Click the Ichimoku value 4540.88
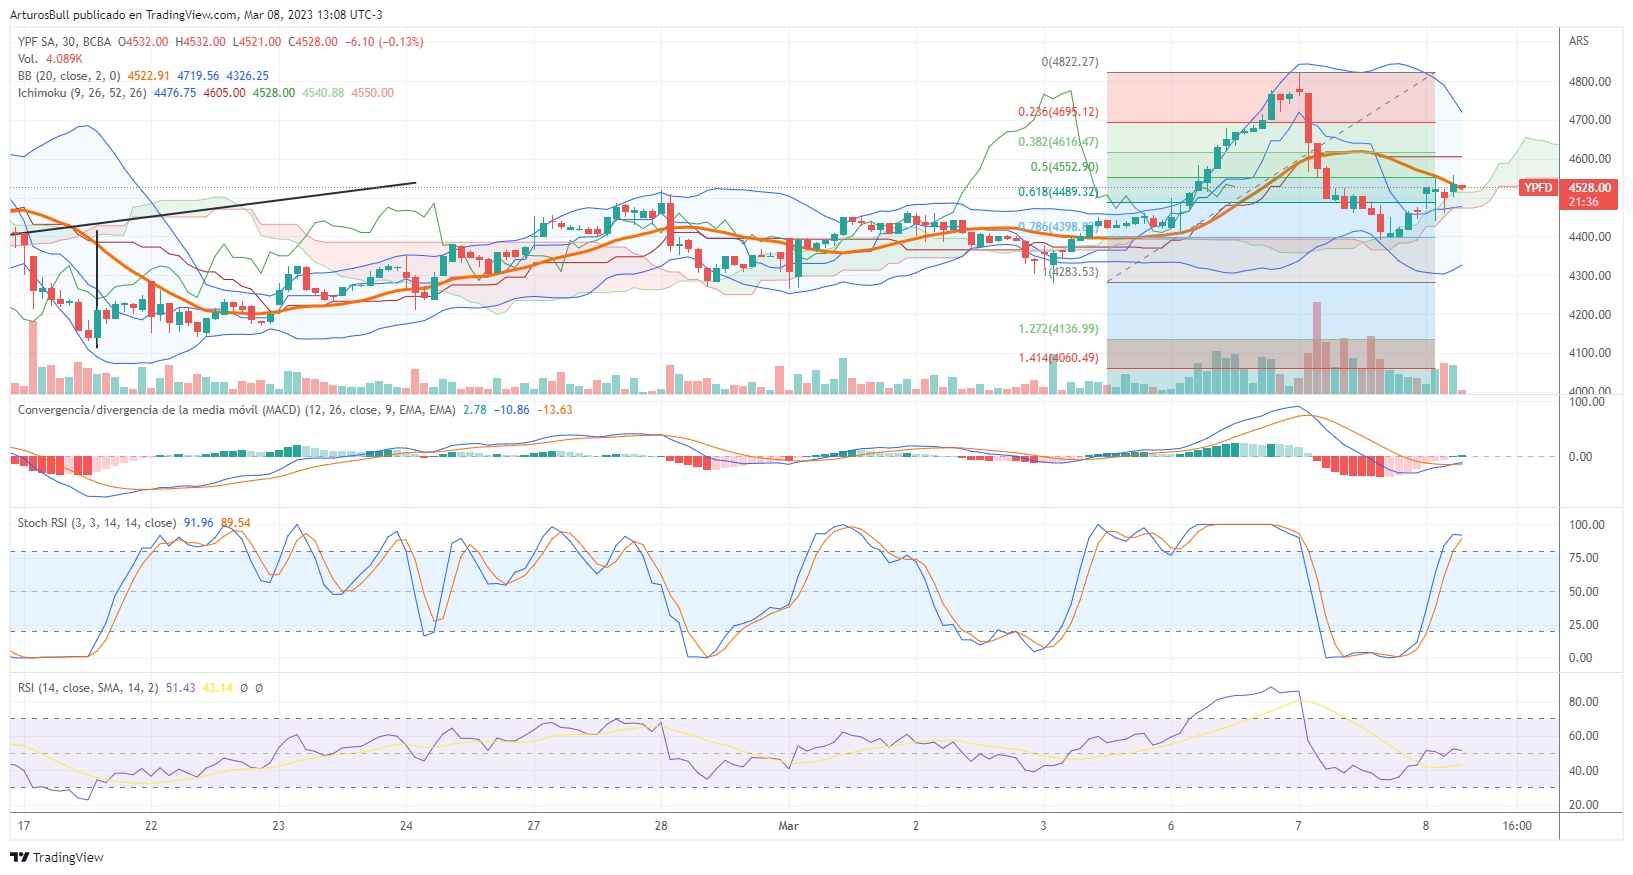Viewport: 1633px width, 875px height. click(x=323, y=93)
